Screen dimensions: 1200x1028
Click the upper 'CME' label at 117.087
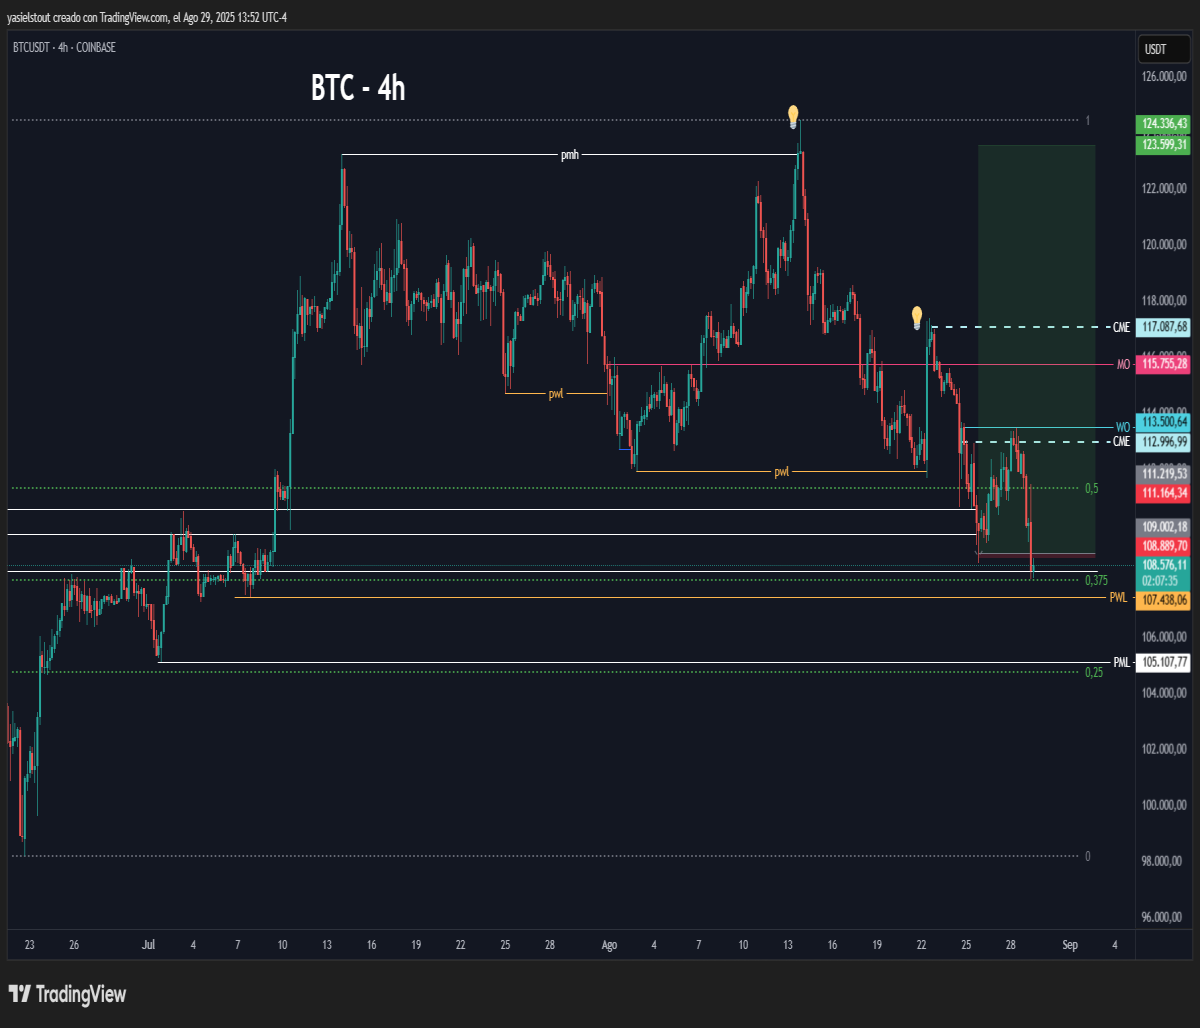click(x=1121, y=327)
